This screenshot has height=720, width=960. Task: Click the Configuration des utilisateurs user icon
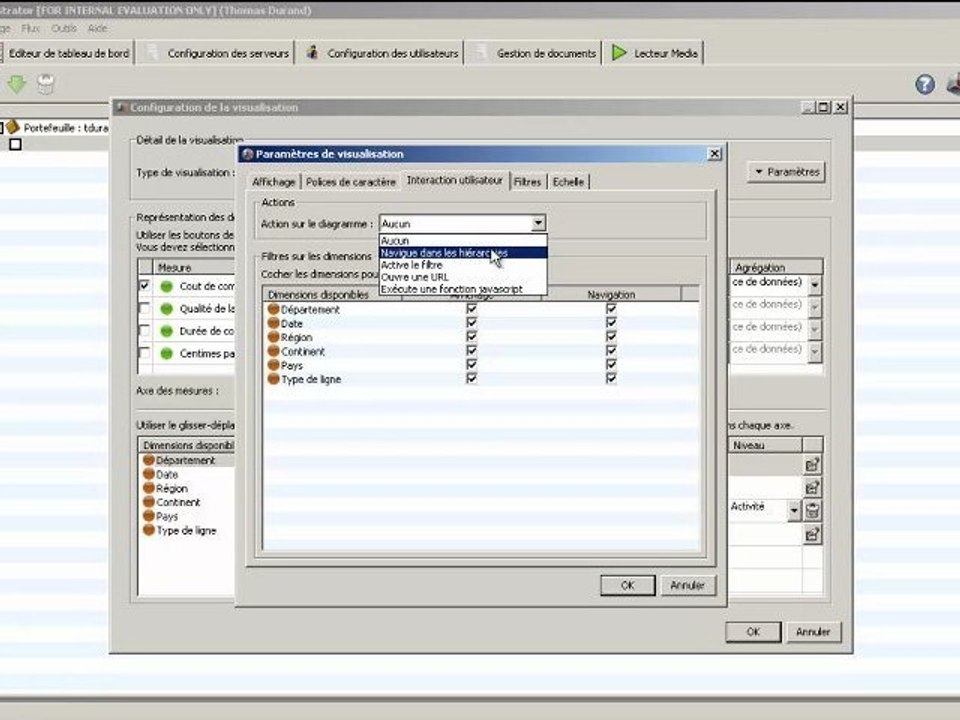point(312,53)
